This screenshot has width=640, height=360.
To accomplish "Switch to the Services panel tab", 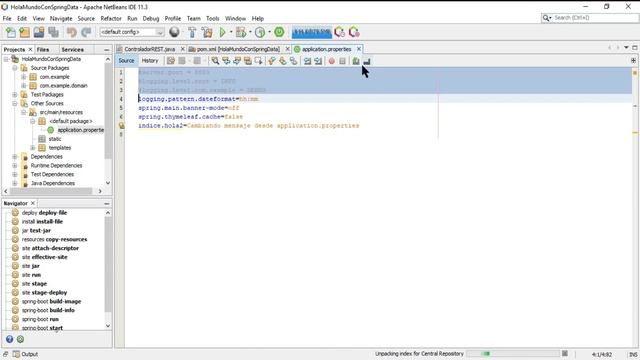I will coord(72,49).
